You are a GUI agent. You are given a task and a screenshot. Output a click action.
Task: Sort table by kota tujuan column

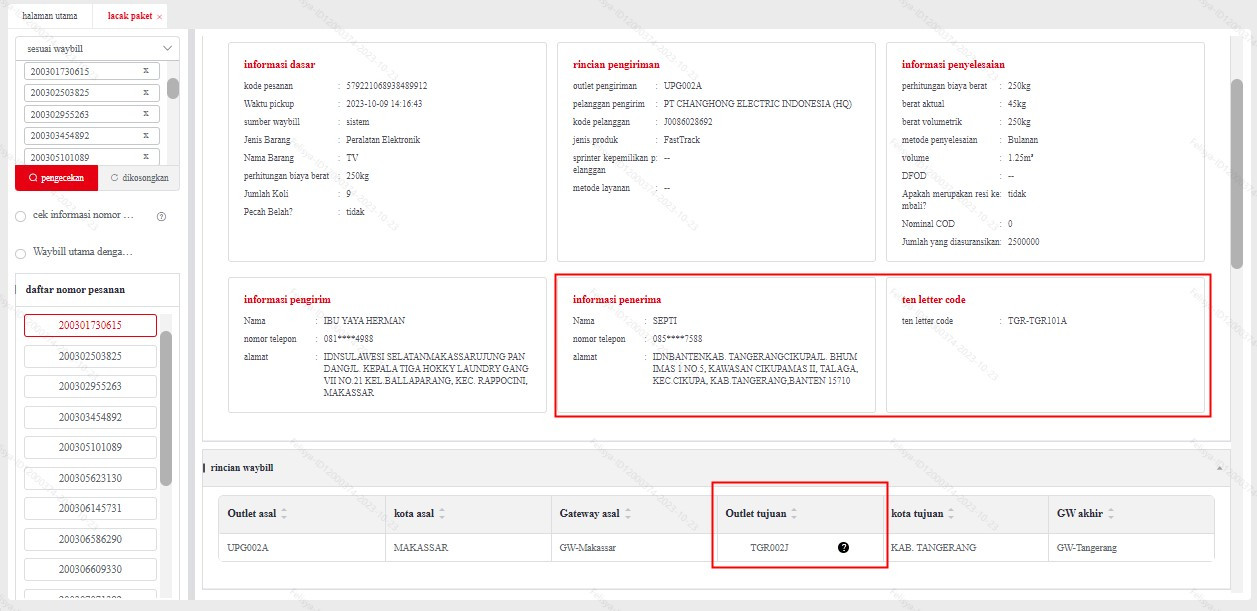click(951, 513)
